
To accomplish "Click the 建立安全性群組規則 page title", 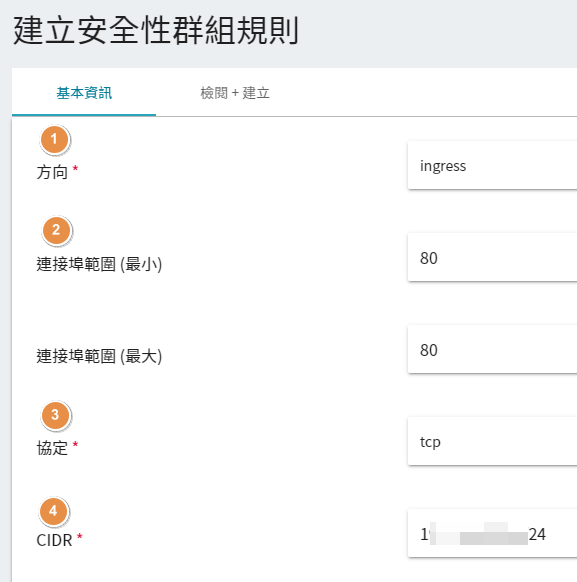I will tap(156, 30).
